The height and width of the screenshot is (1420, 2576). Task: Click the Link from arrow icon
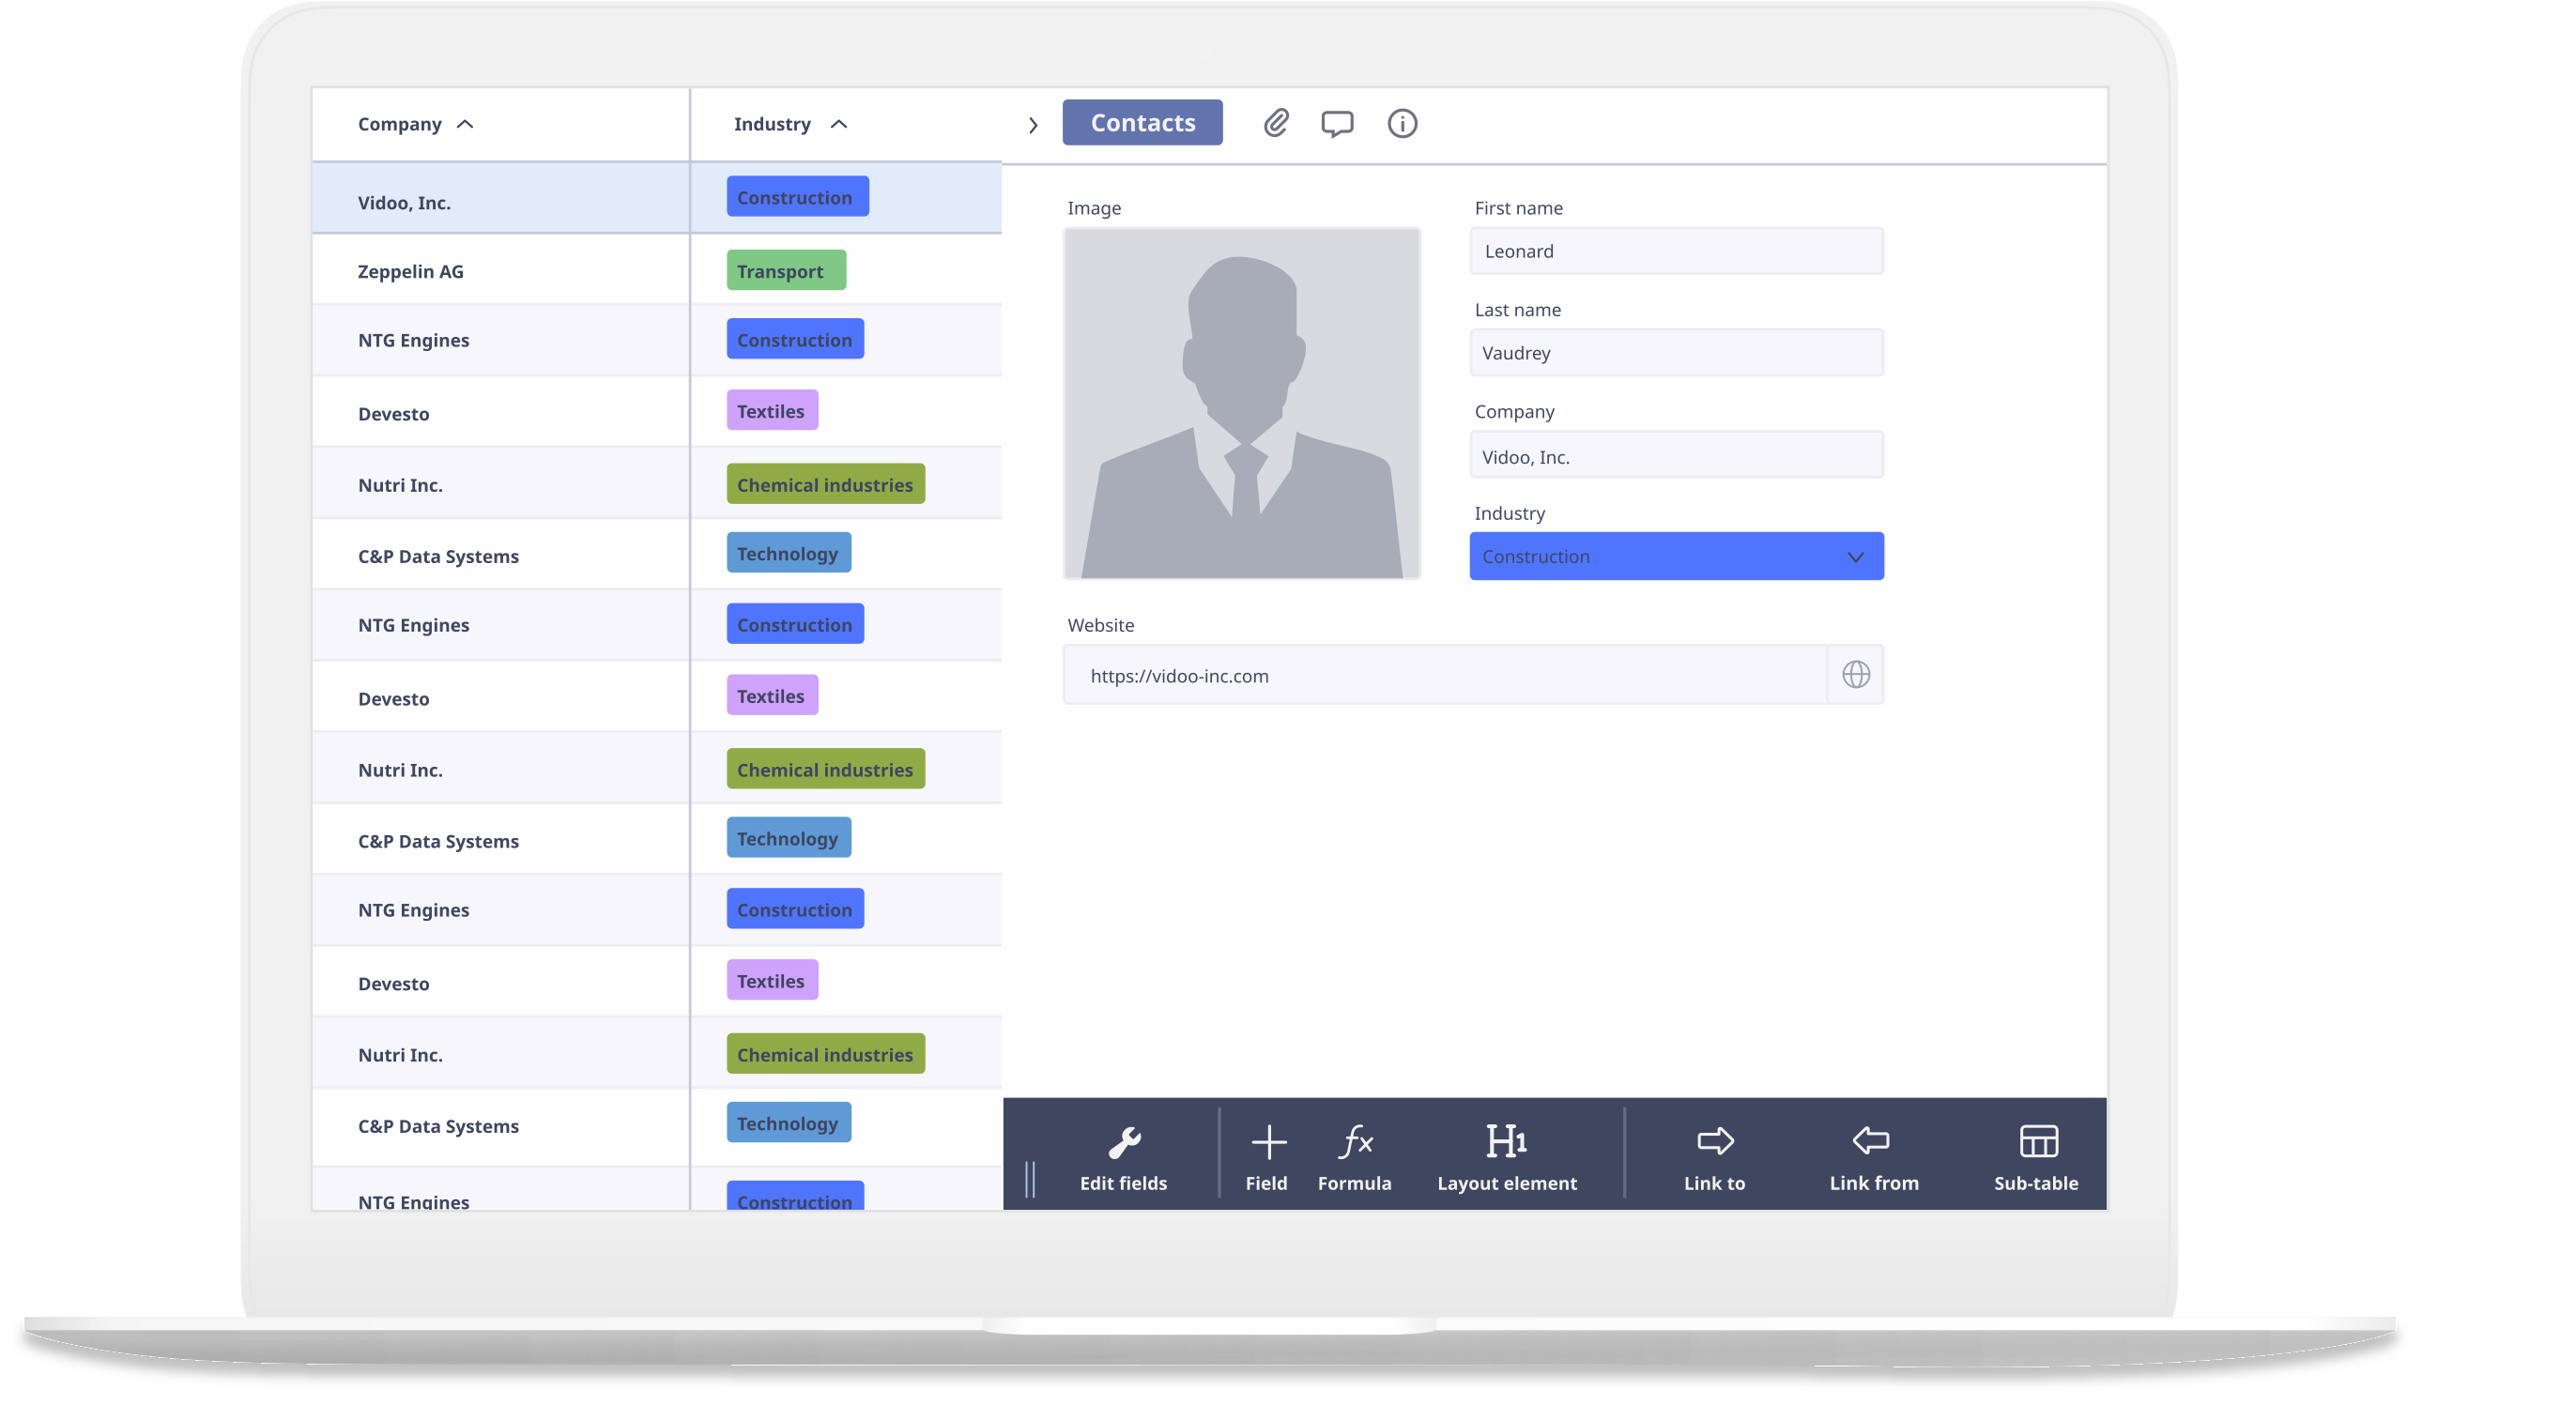(1872, 1141)
